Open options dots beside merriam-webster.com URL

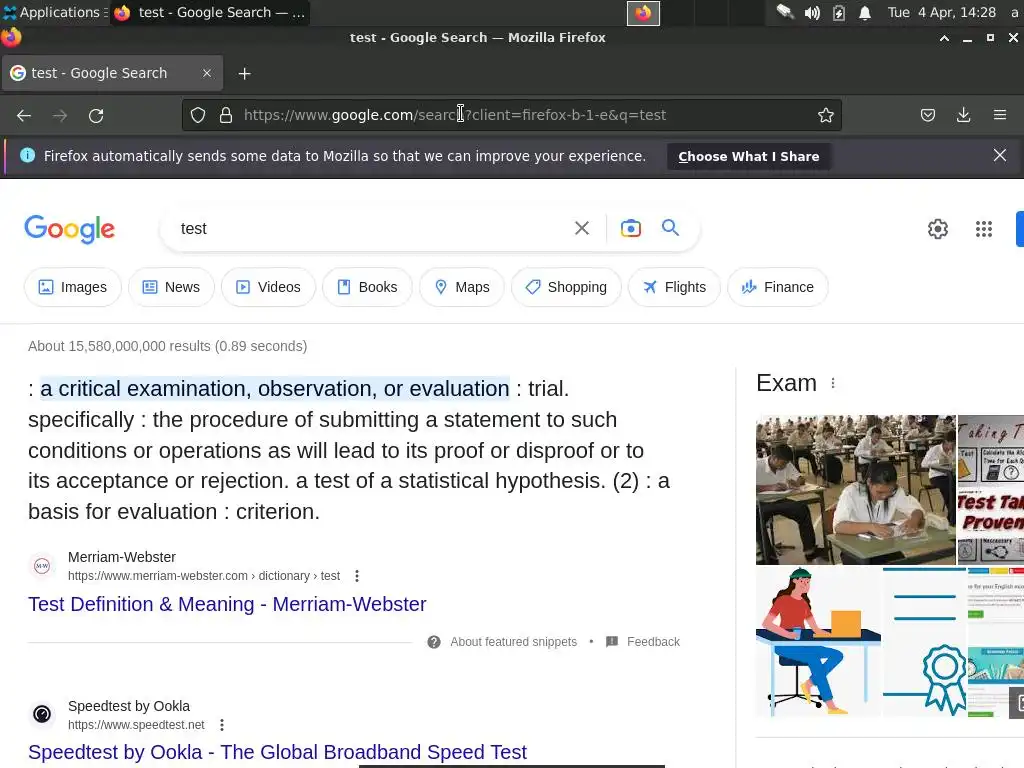click(357, 576)
